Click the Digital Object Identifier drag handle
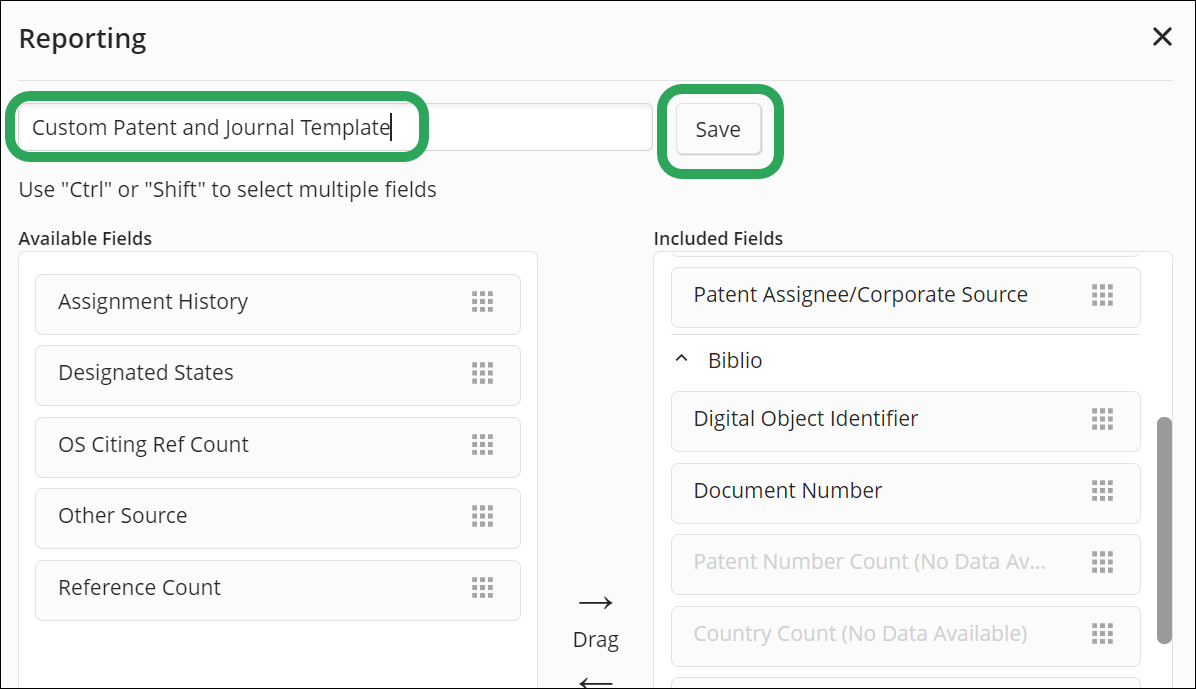 [x=1102, y=419]
